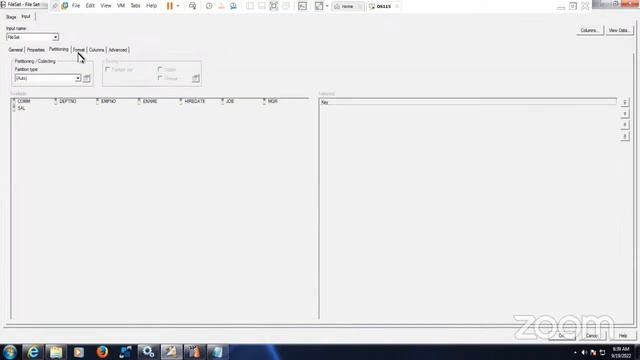Select the COMM column in Available list
The image size is (640, 360).
[x=24, y=101]
